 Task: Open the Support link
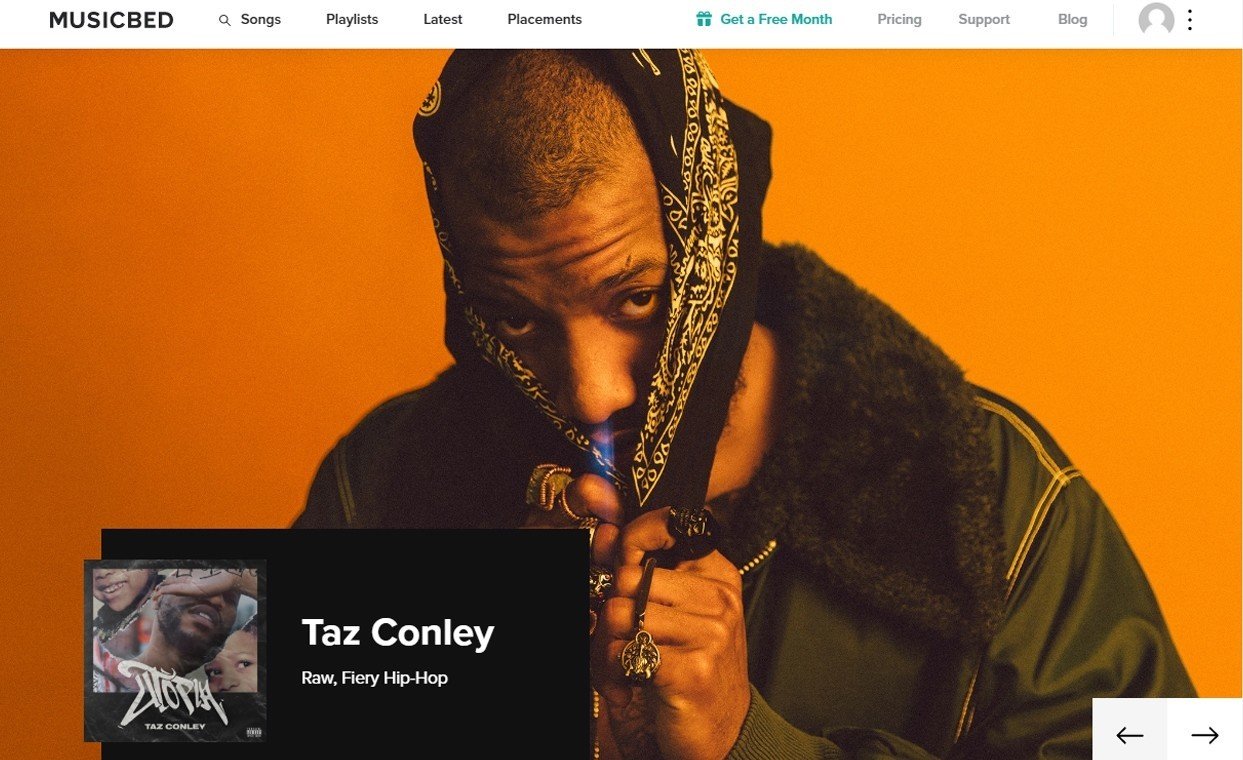click(984, 19)
